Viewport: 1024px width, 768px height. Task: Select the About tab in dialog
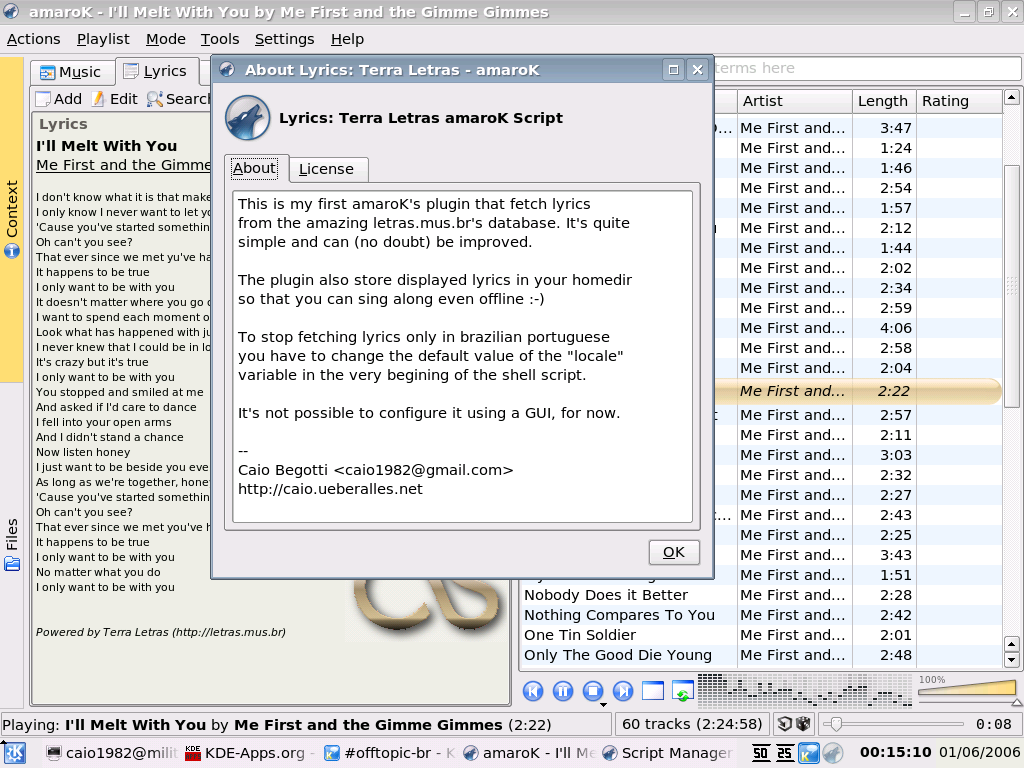[x=255, y=168]
